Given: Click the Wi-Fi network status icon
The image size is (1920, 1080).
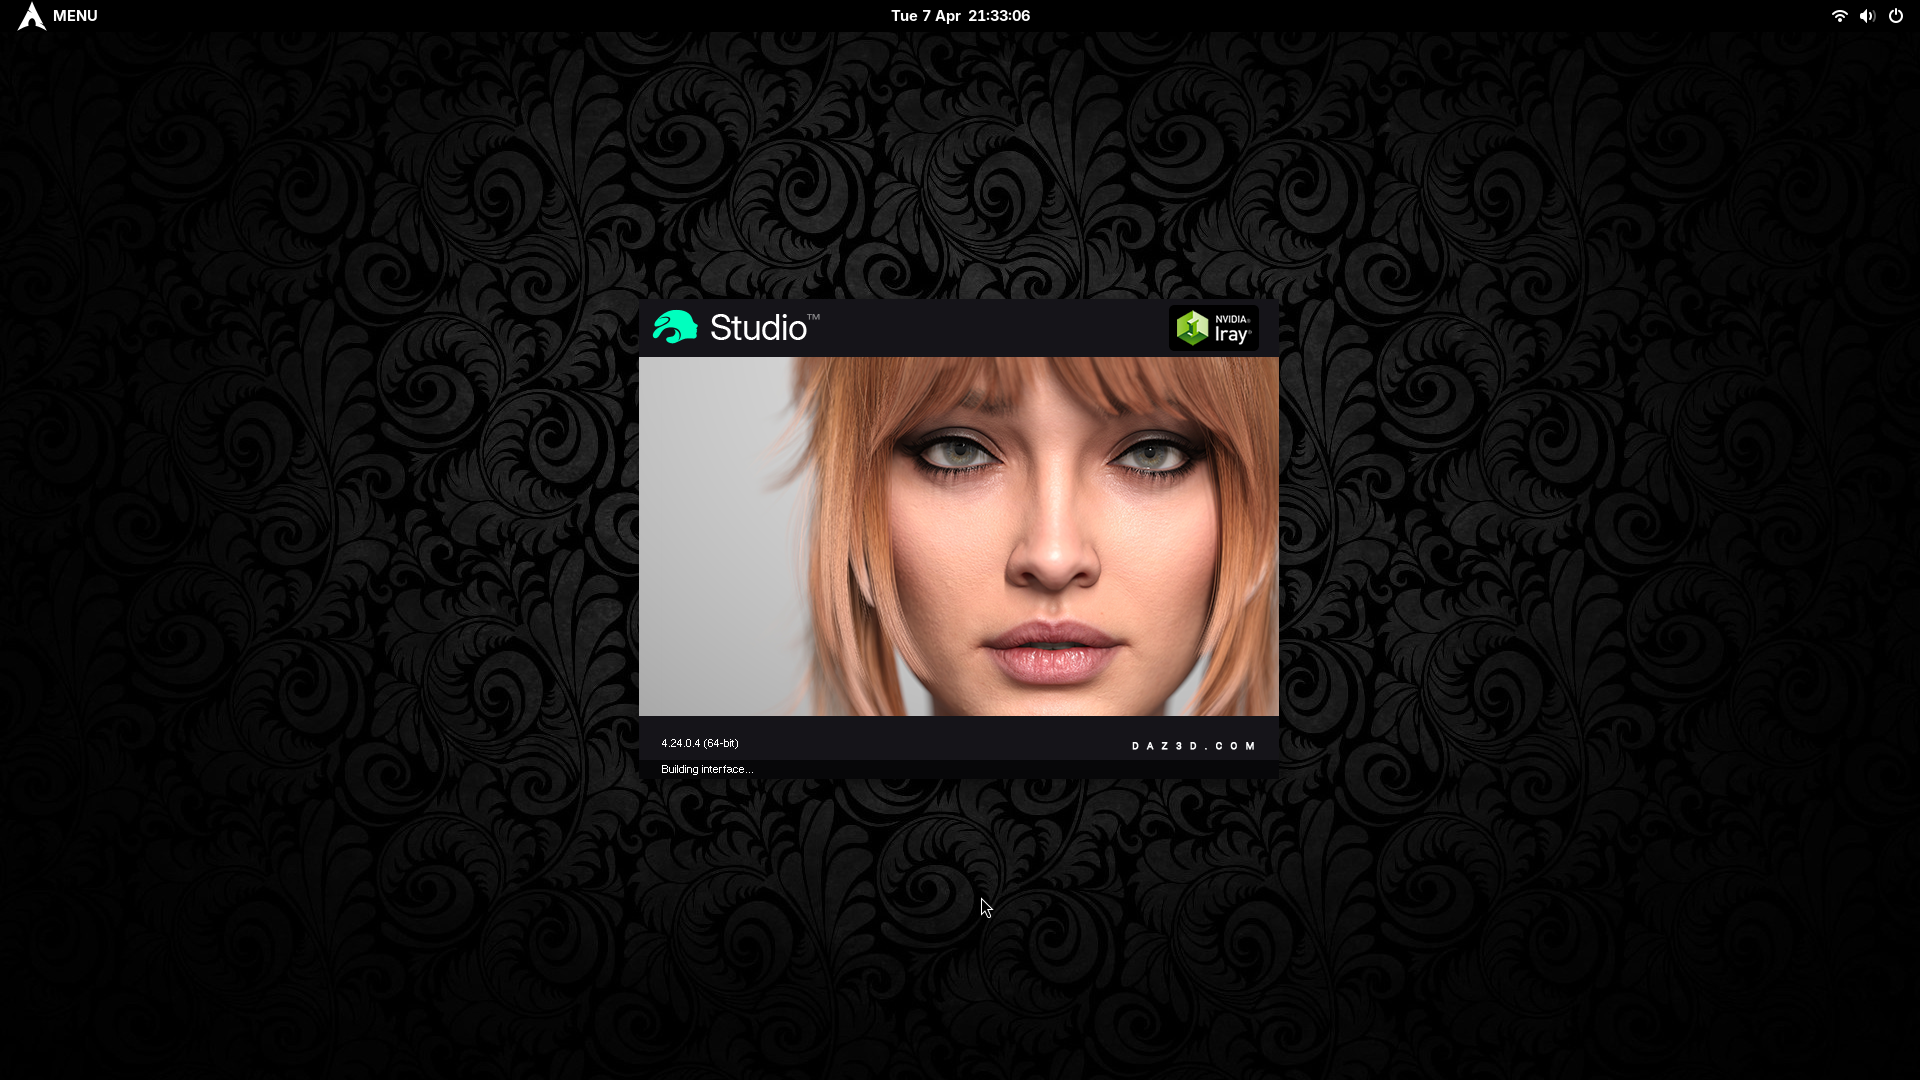Looking at the screenshot, I should (x=1839, y=16).
